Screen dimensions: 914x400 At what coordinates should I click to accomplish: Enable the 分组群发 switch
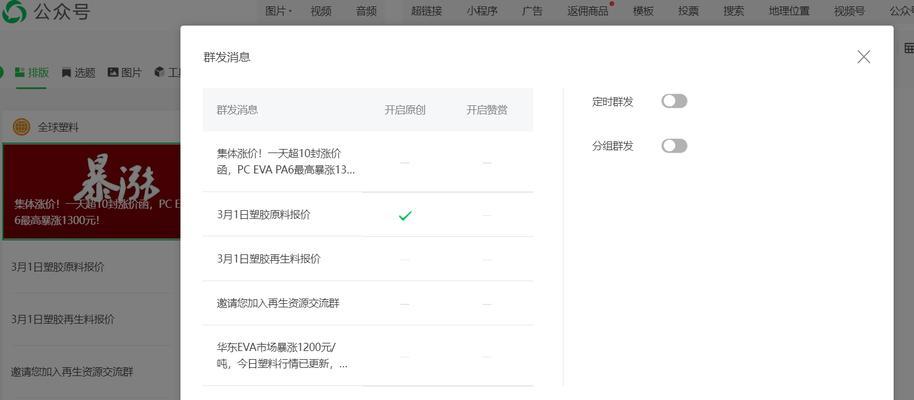[x=674, y=146]
